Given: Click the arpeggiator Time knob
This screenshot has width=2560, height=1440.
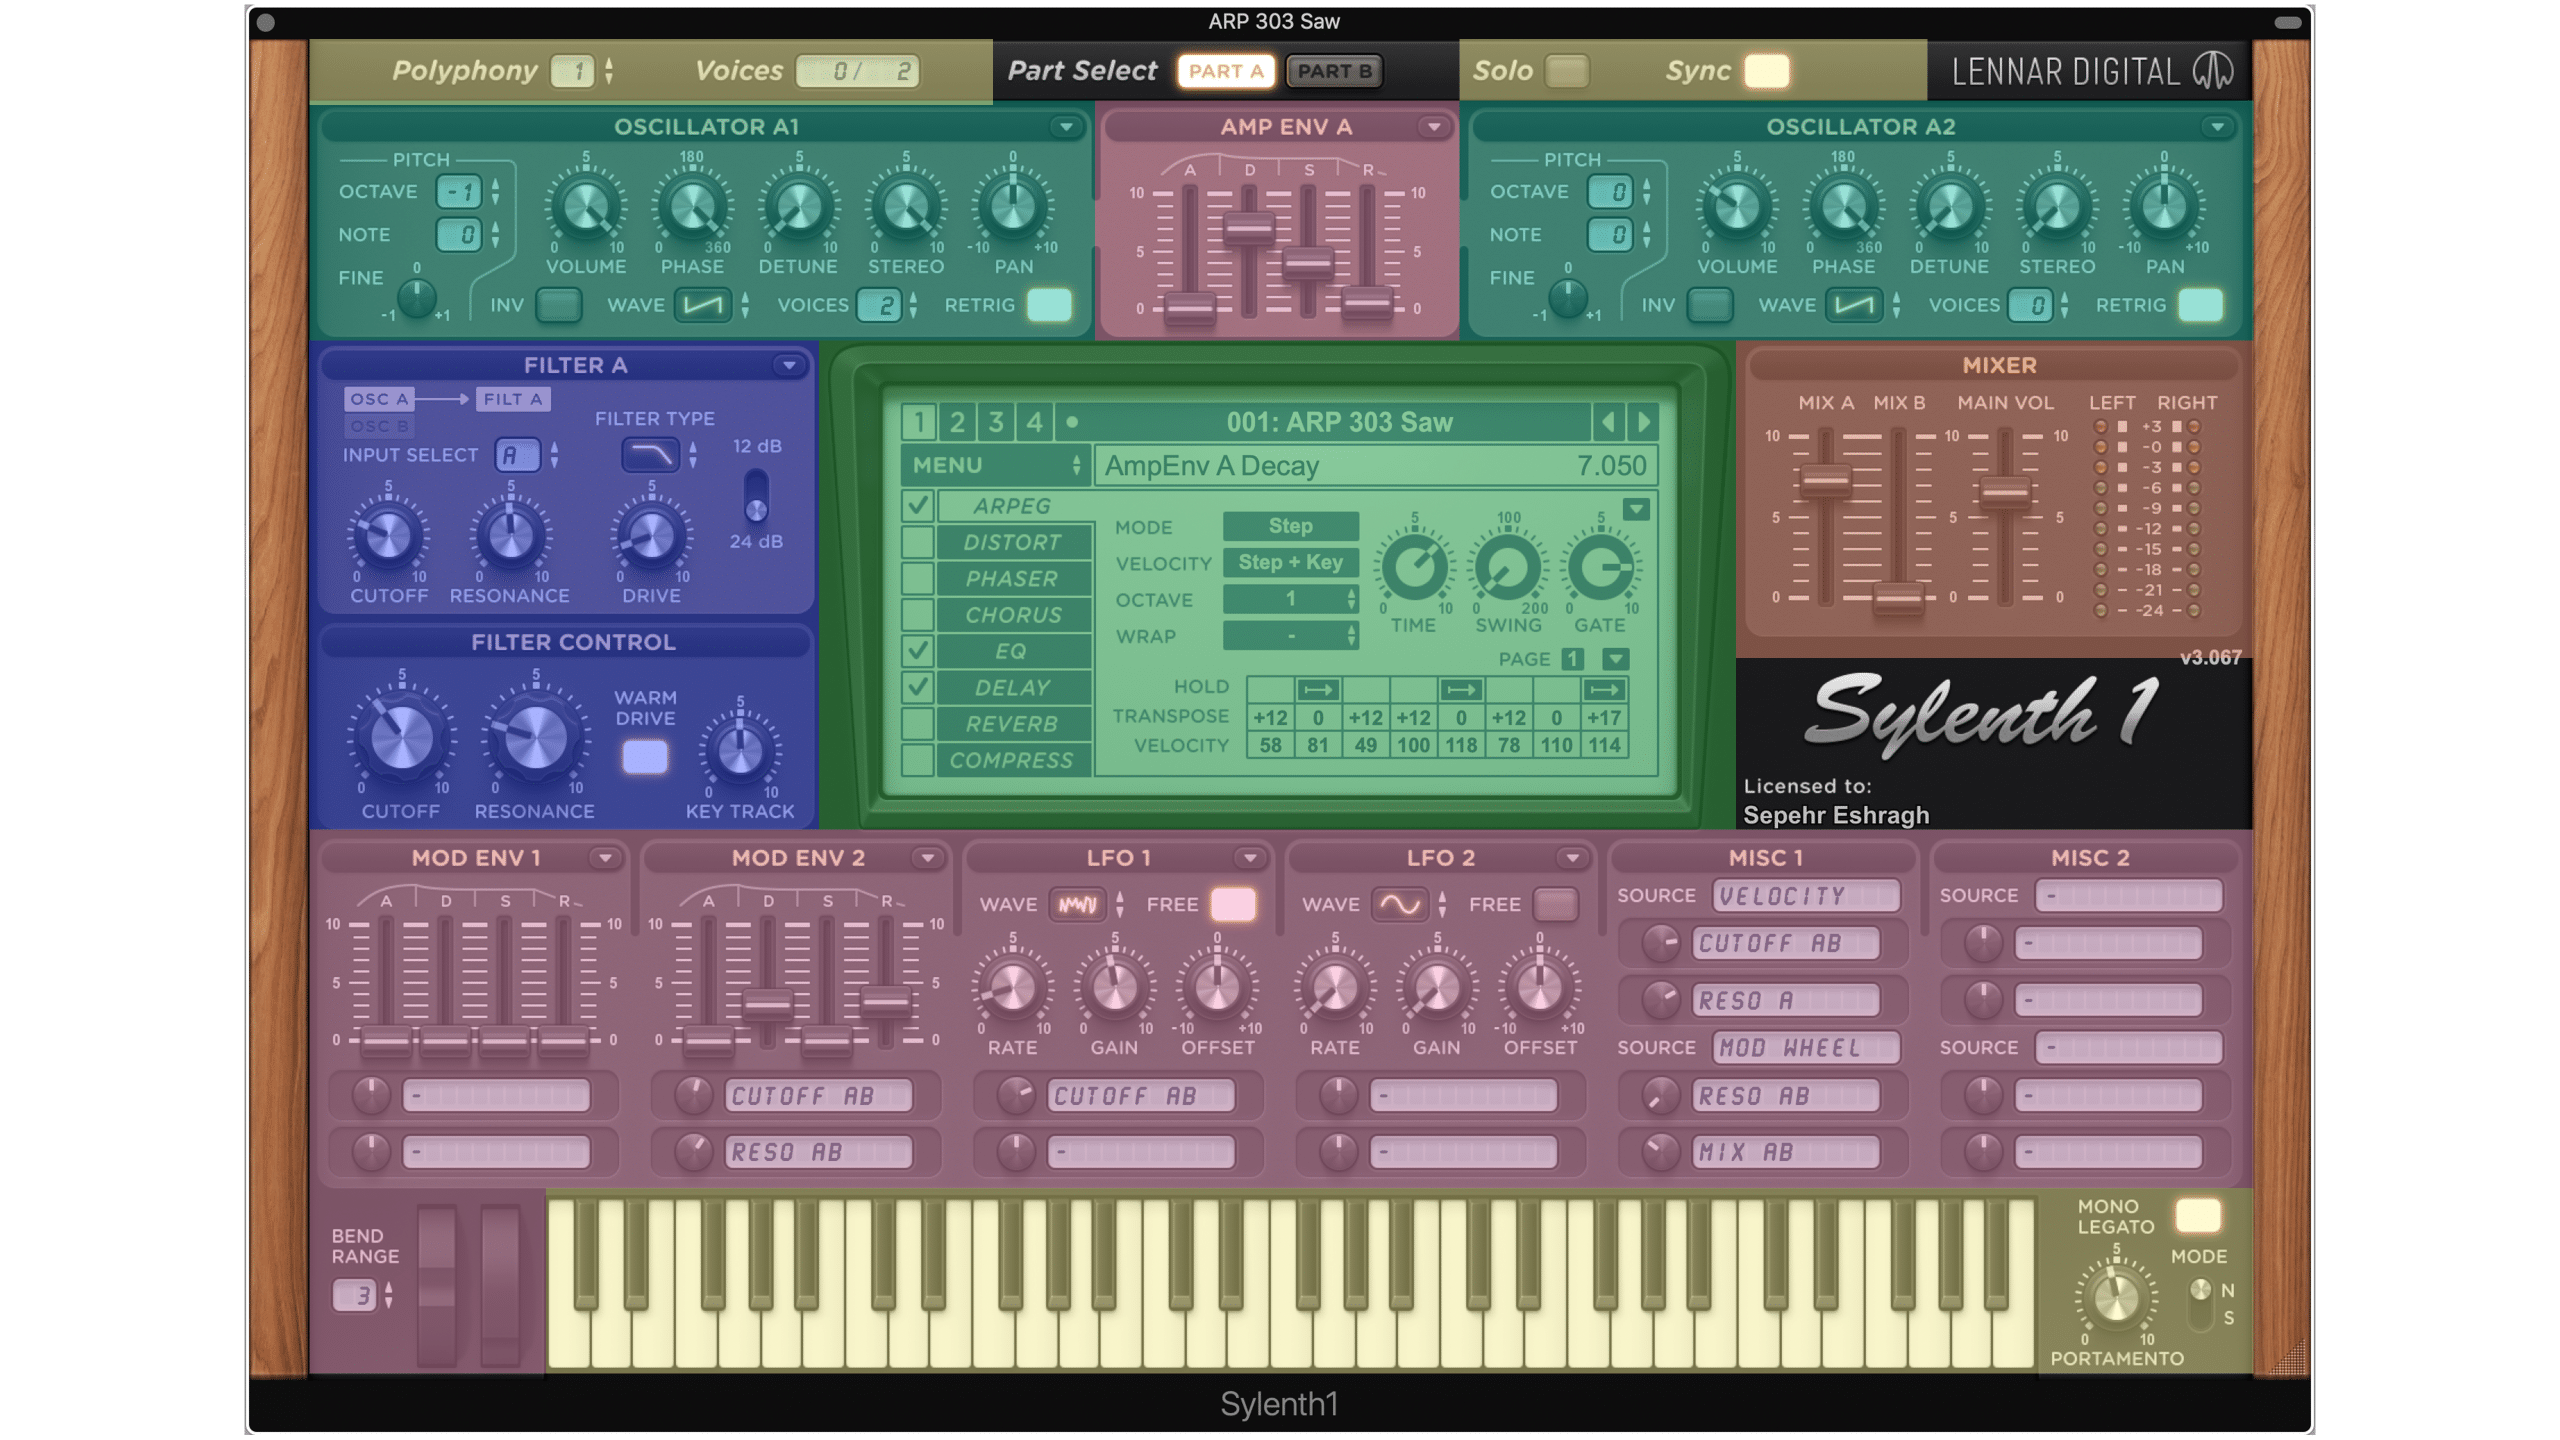Looking at the screenshot, I should click(1414, 567).
